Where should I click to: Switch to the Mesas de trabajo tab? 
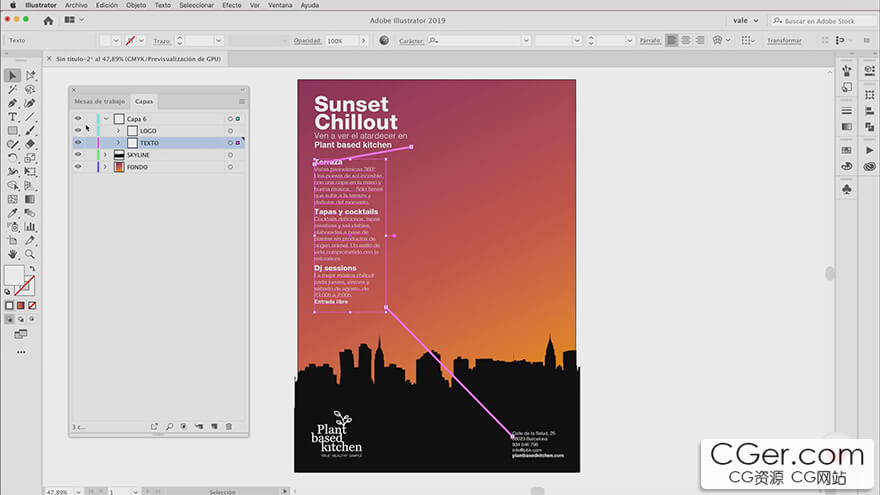click(99, 102)
